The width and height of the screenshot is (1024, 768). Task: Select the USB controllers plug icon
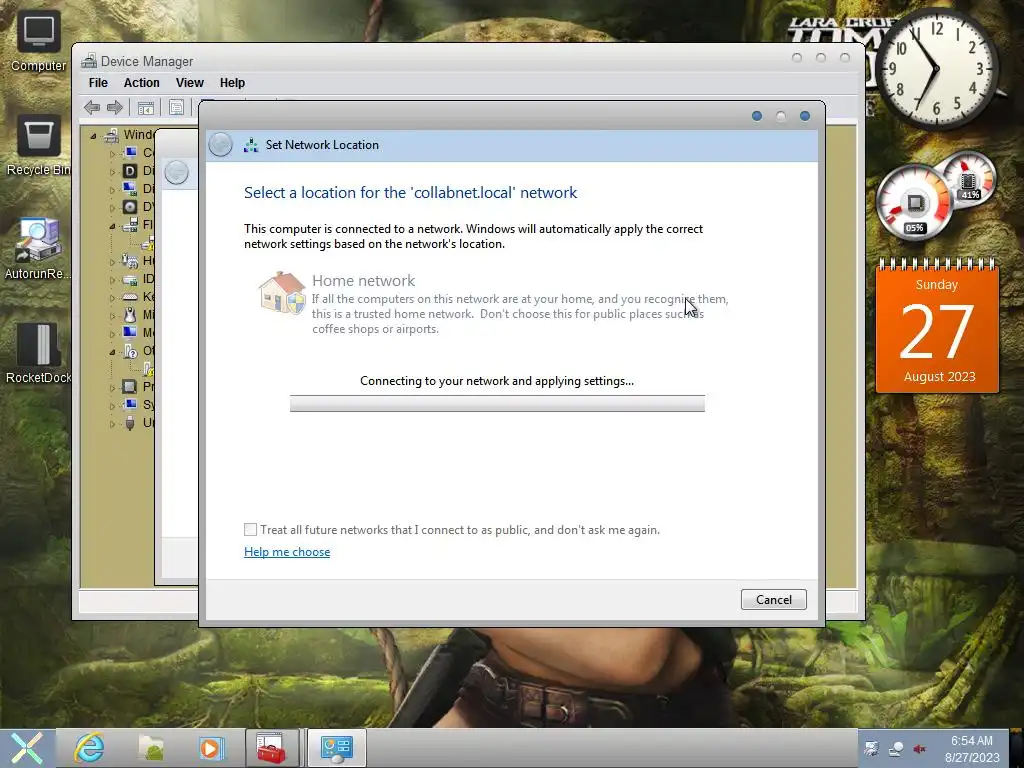pyautogui.click(x=130, y=423)
